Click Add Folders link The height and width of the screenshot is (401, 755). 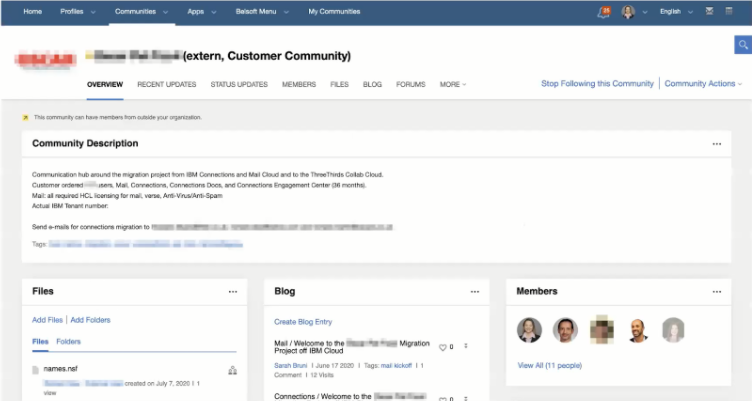pos(90,320)
